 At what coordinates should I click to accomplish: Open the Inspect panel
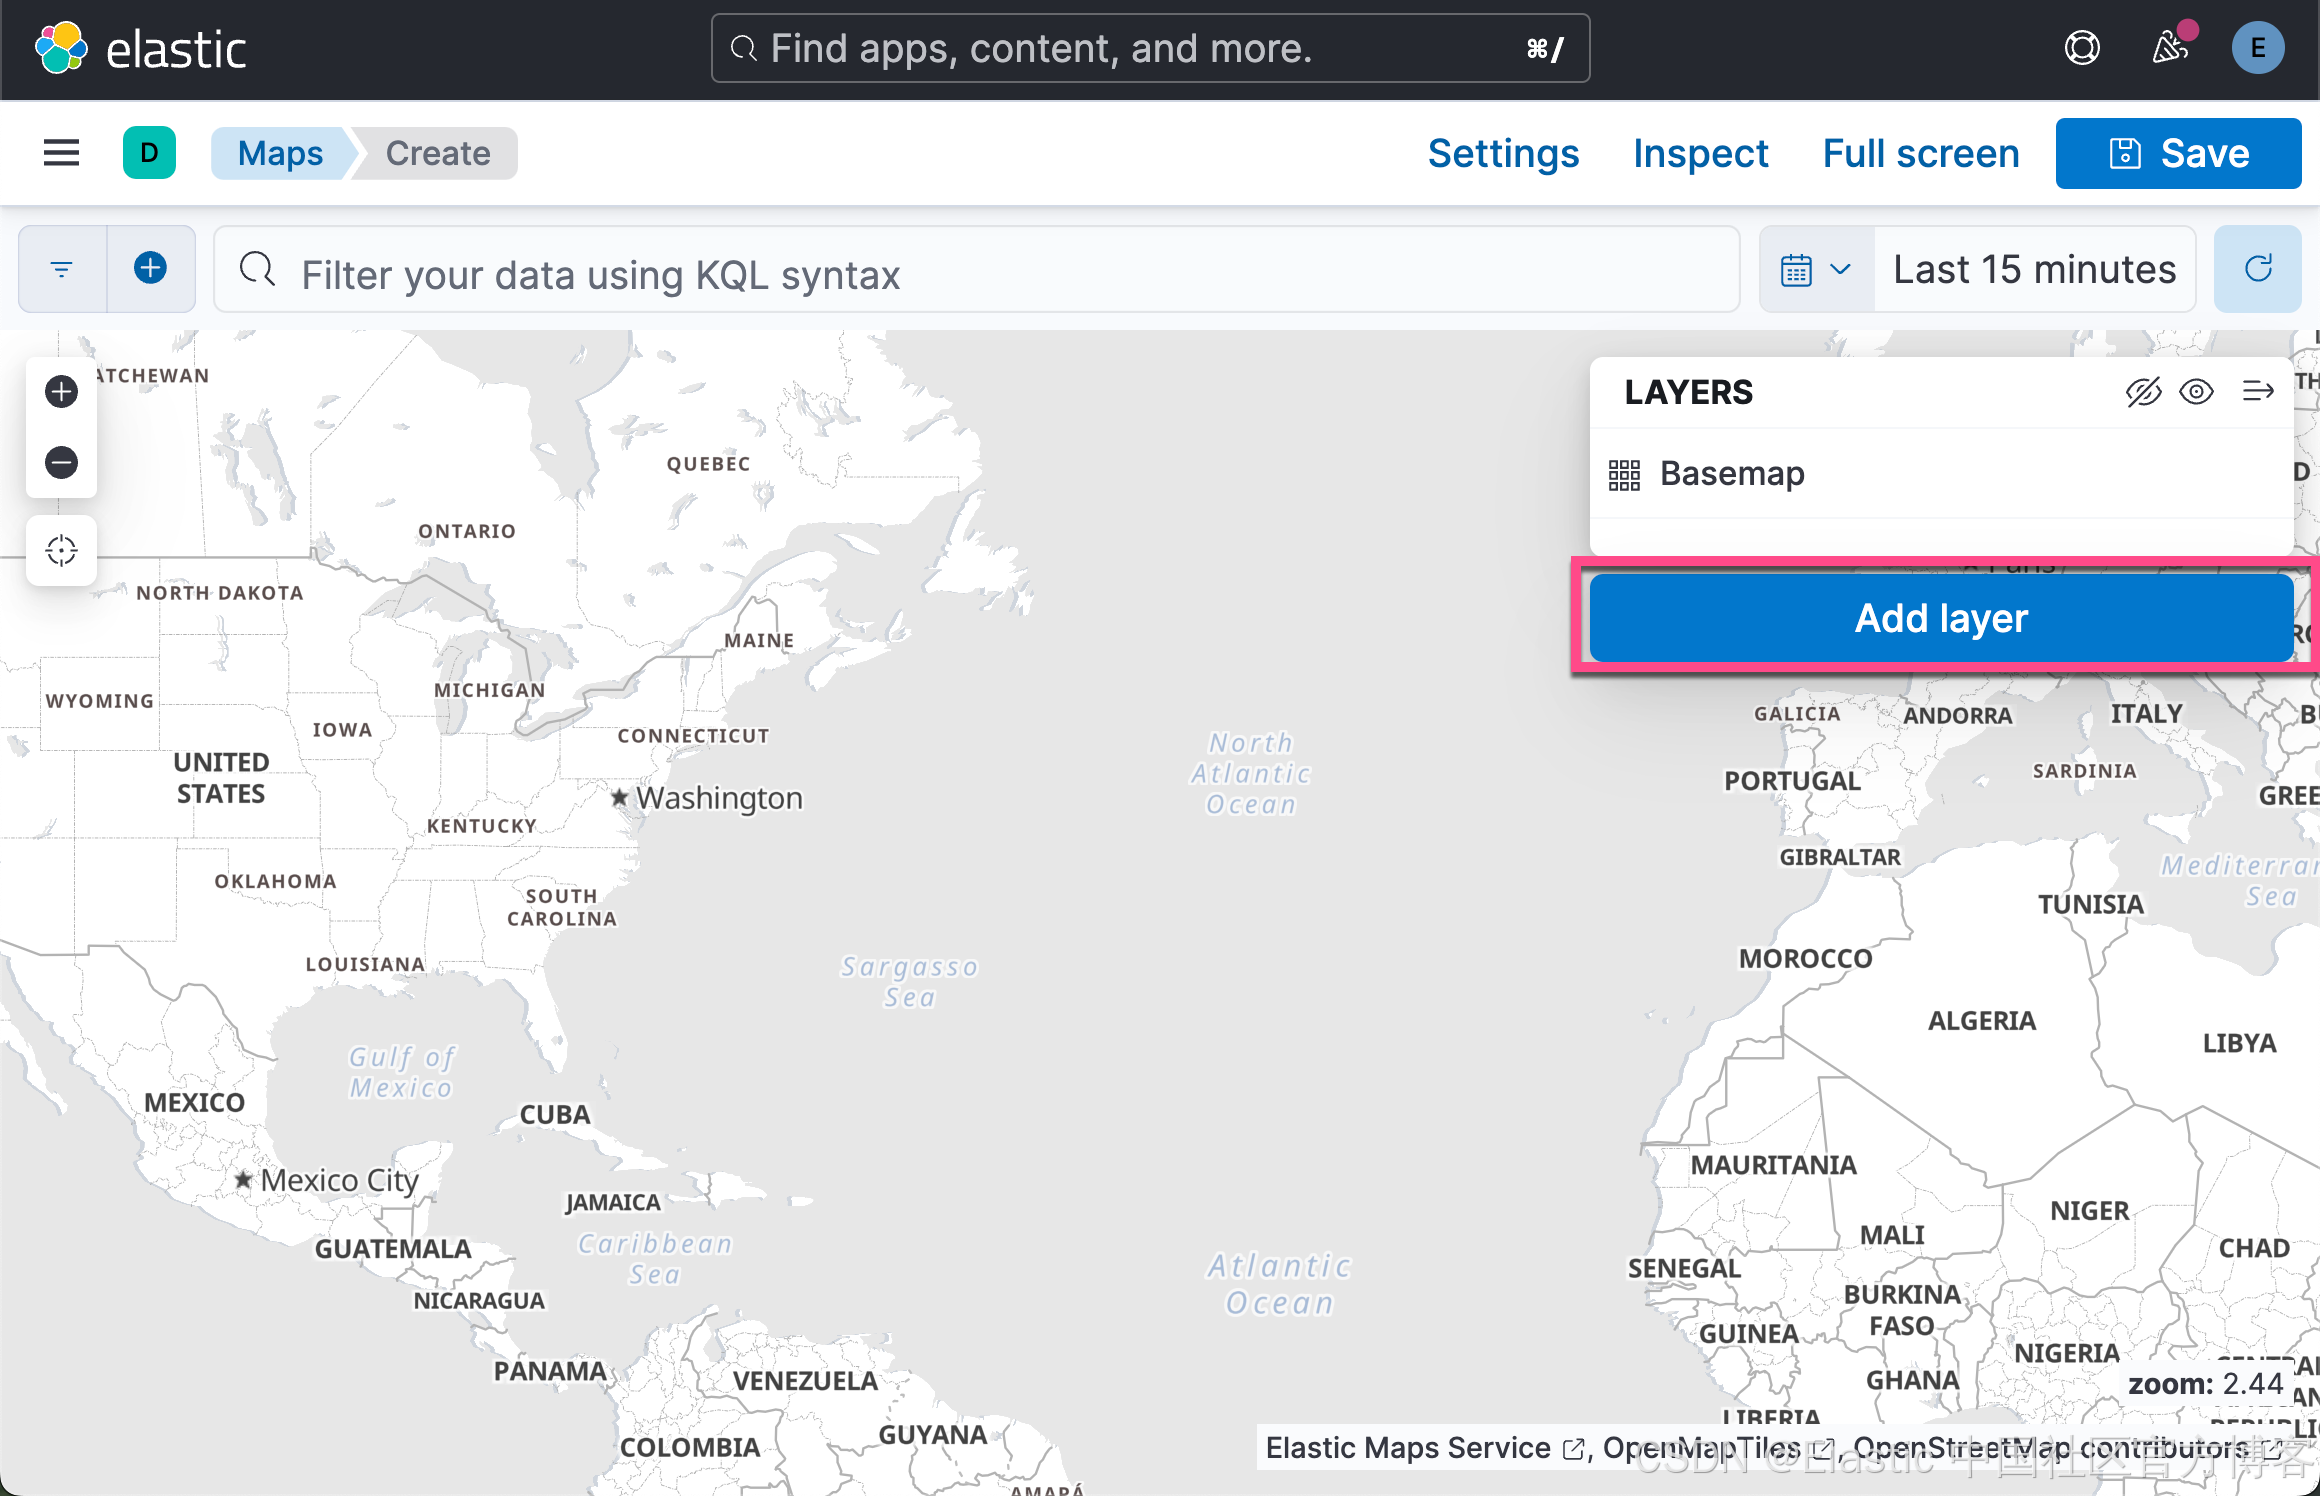point(1700,153)
